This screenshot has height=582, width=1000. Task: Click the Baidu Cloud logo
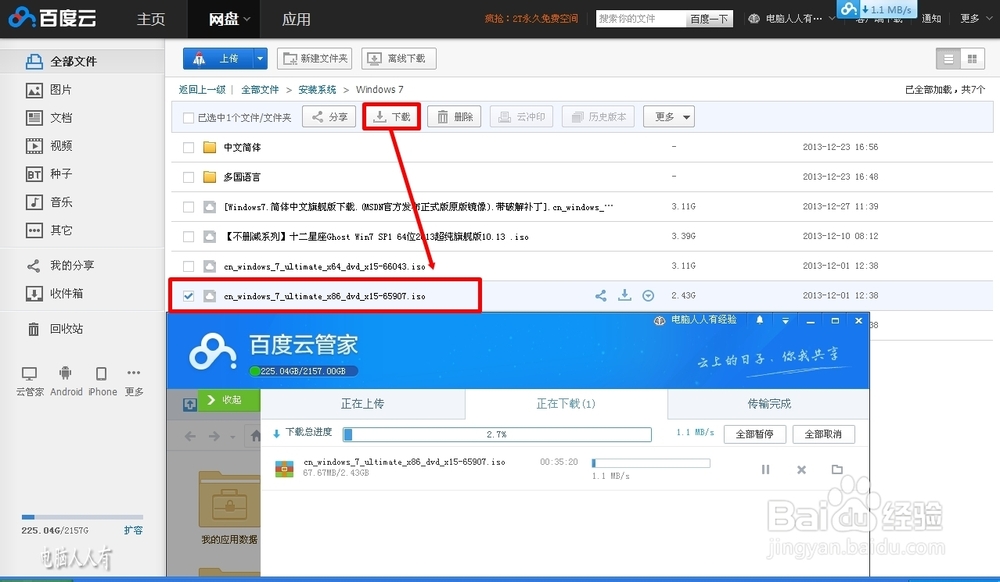coord(52,18)
